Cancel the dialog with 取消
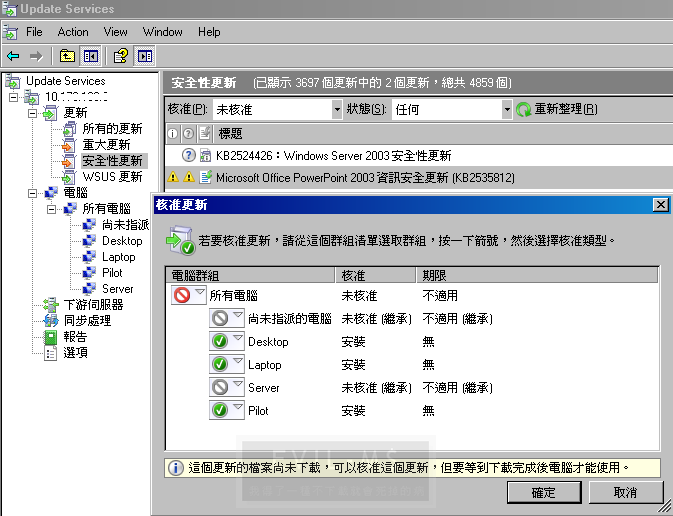Viewport: 673px width, 516px height. [x=625, y=492]
